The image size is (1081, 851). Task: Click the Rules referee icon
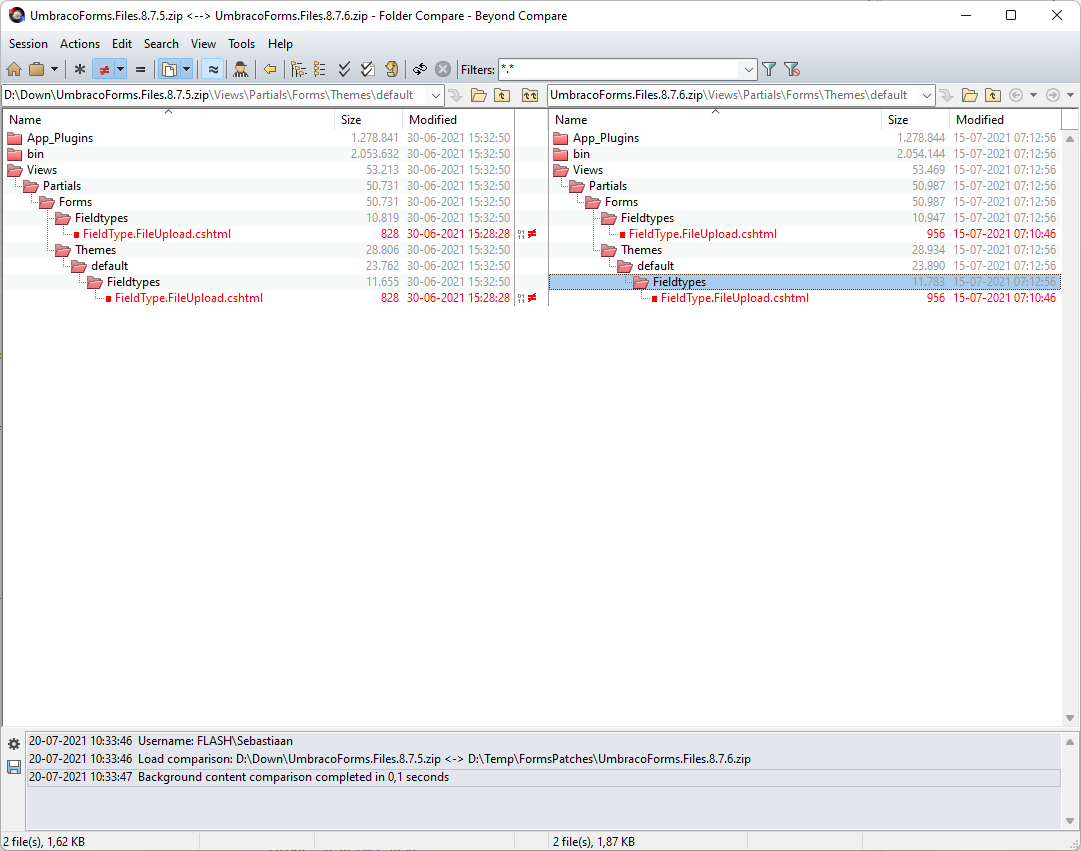pyautogui.click(x=241, y=69)
